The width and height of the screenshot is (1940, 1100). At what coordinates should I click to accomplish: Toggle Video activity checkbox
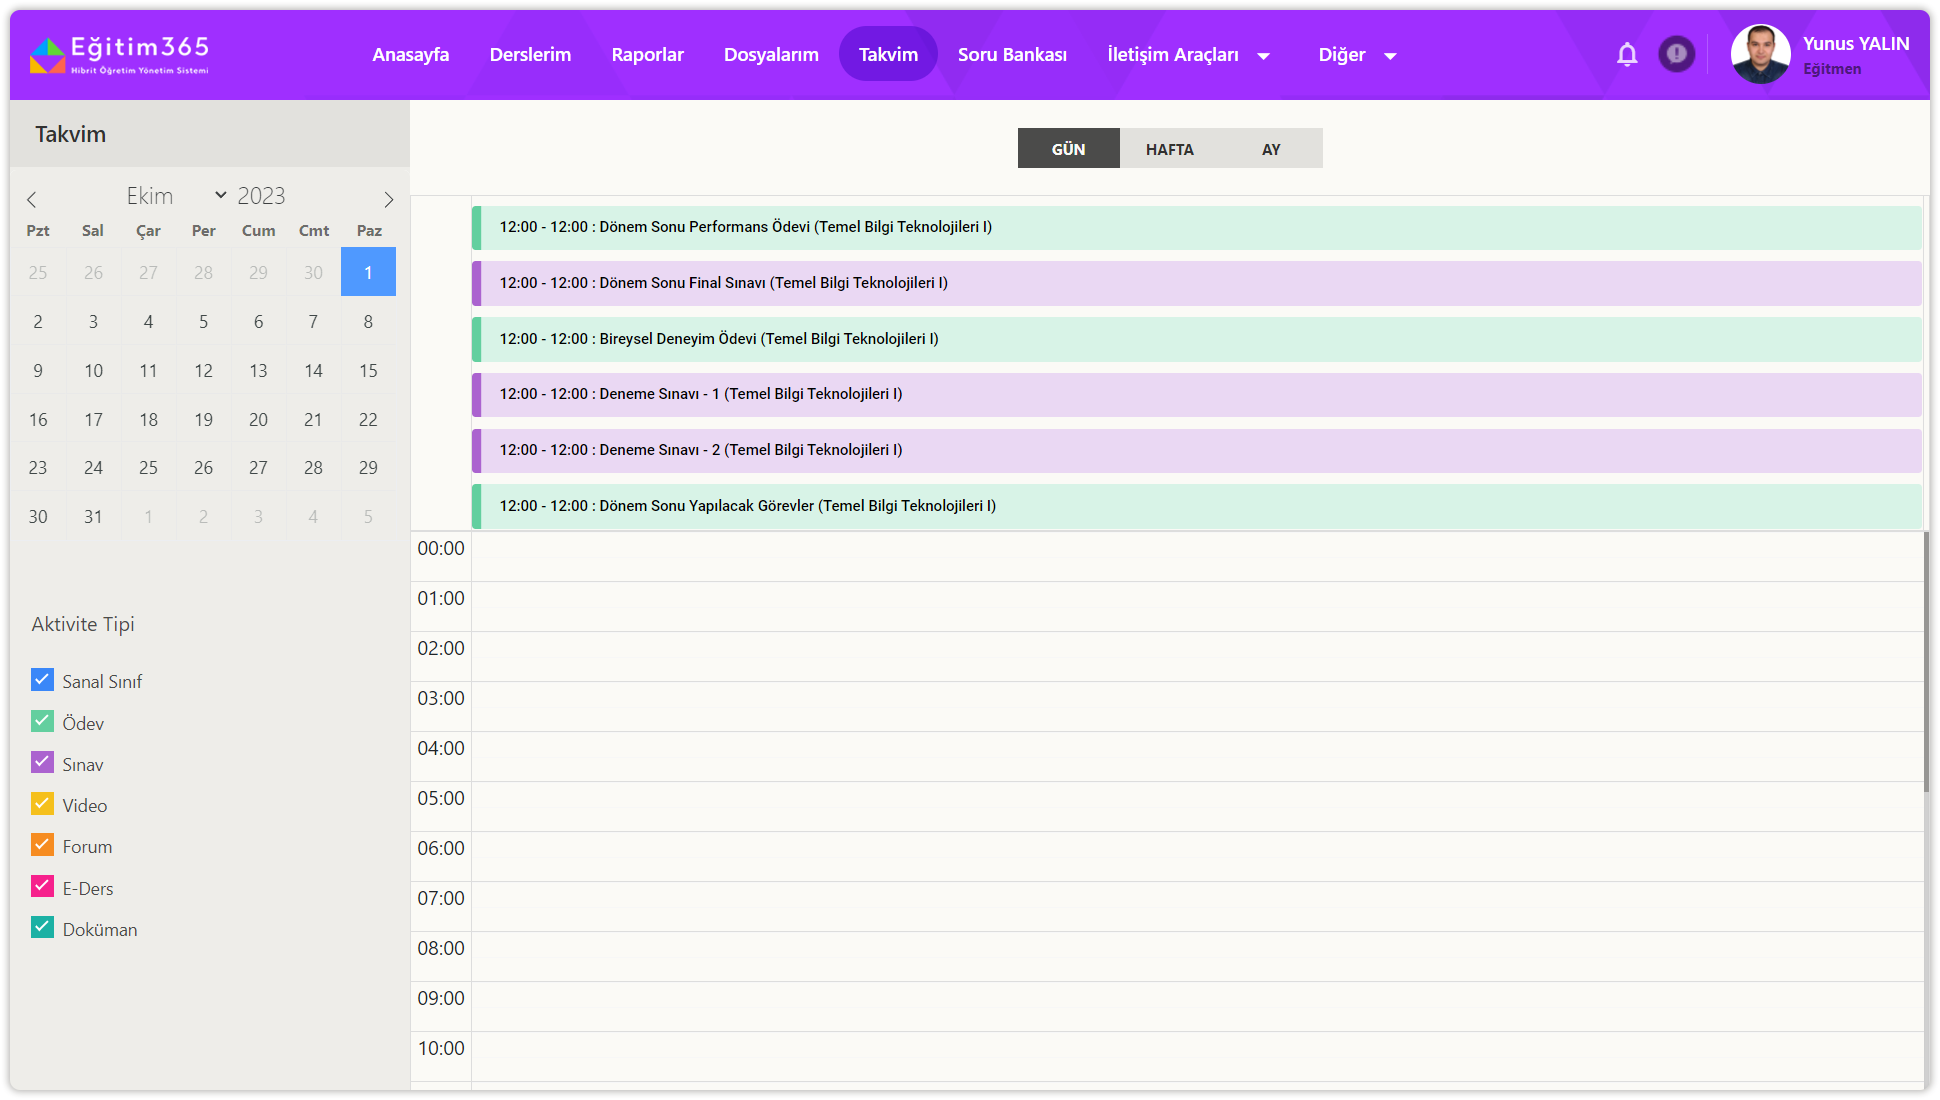tap(42, 804)
